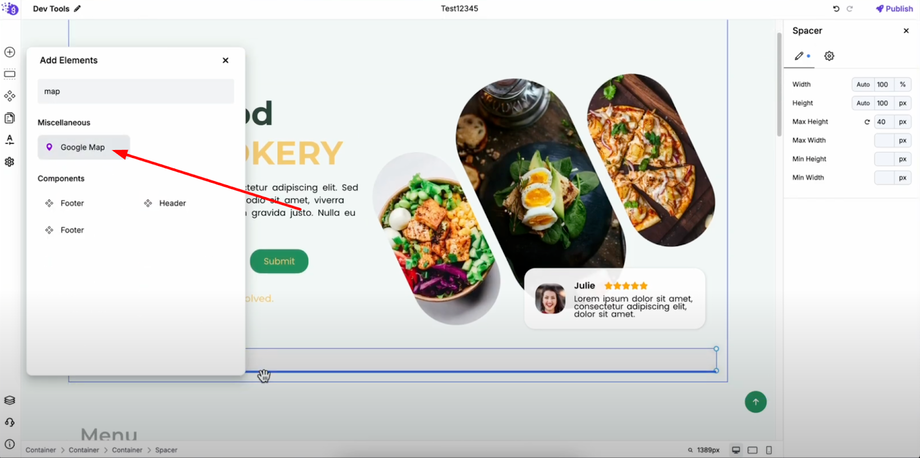Open the settings gear in left sidebar
This screenshot has width=920, height=458.
tap(9, 162)
